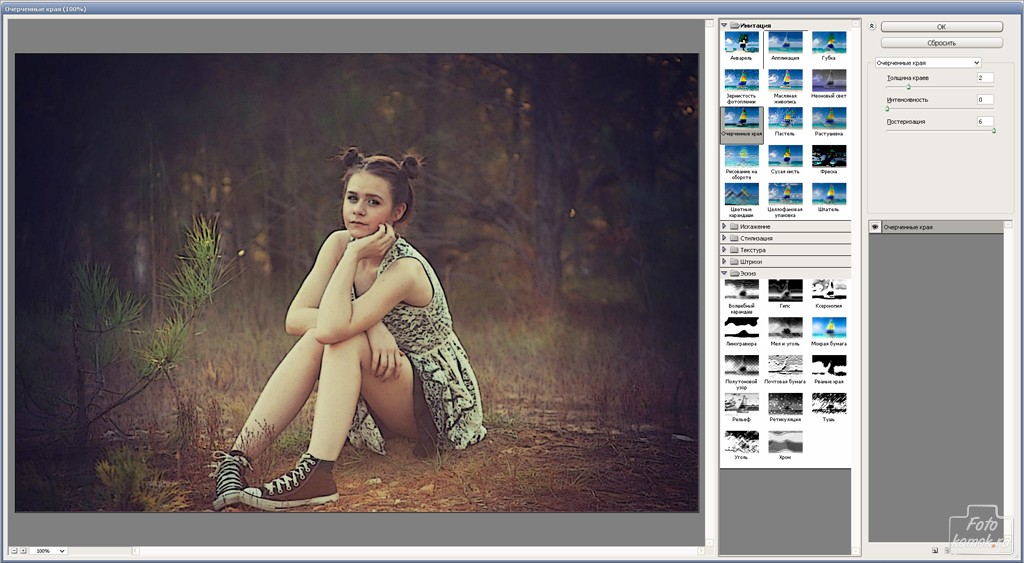Select the Акварель filter thumbnail
This screenshot has height=563, width=1024.
click(x=741, y=43)
